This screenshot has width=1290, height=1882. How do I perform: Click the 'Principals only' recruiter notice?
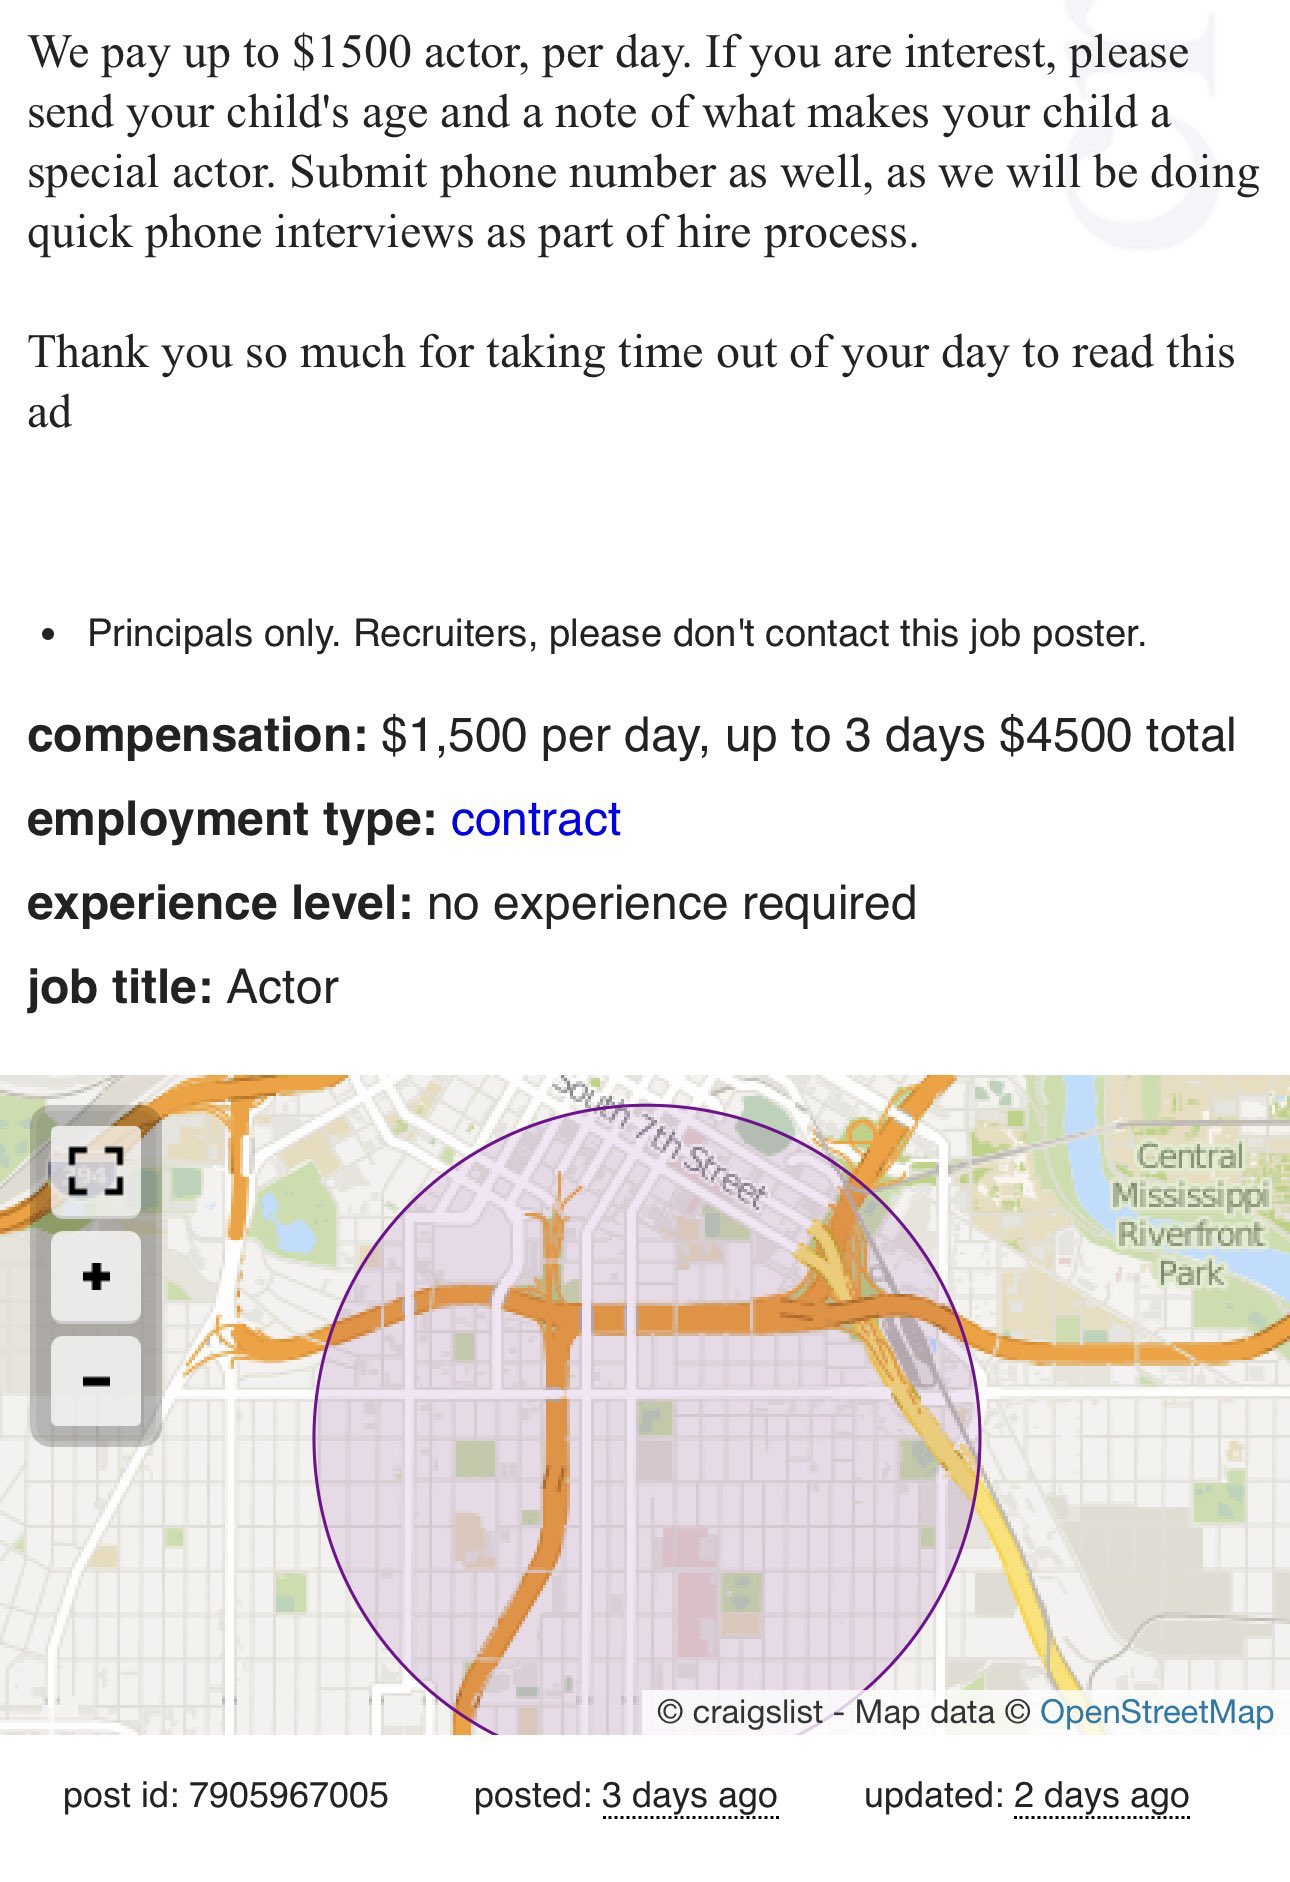(616, 634)
